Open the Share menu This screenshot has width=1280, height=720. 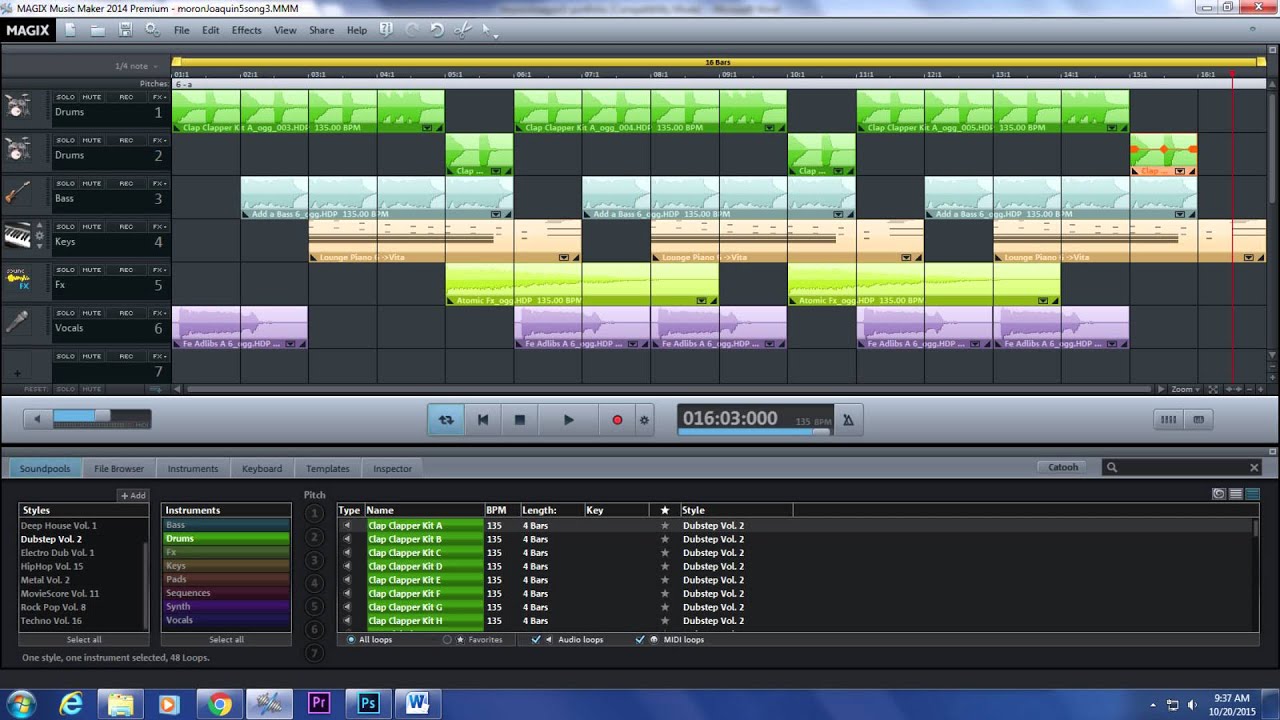322,30
